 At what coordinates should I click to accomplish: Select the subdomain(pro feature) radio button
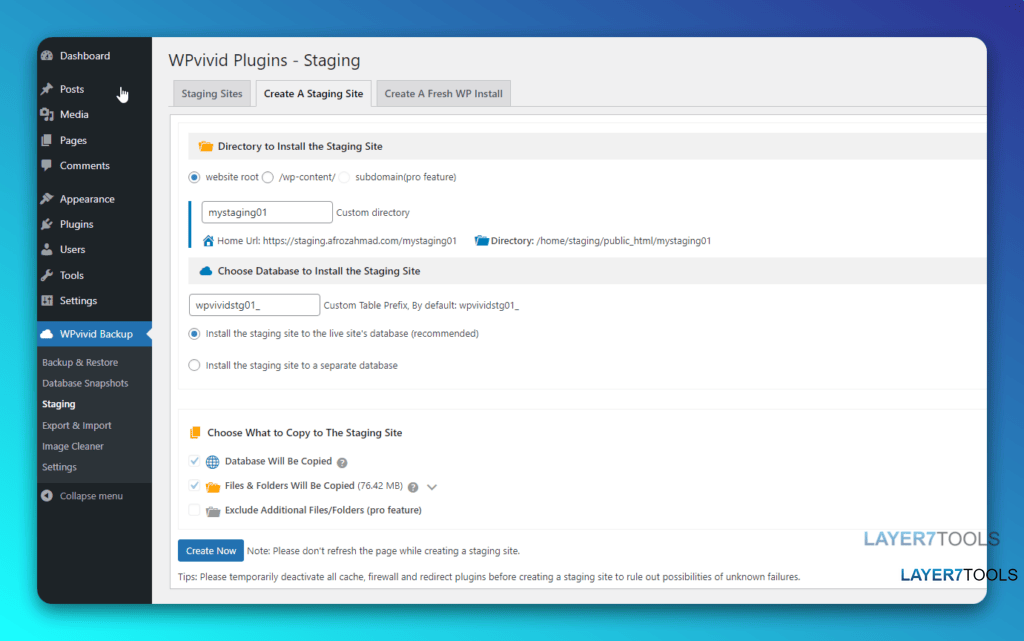(x=344, y=178)
